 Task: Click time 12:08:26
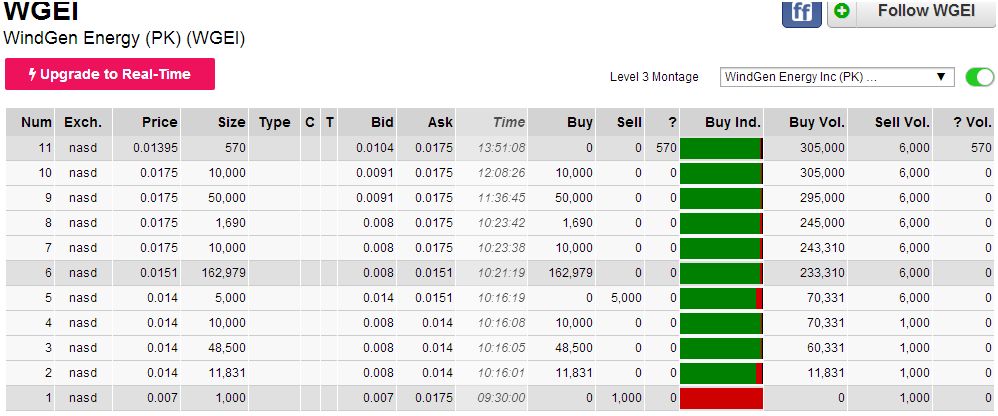(502, 173)
